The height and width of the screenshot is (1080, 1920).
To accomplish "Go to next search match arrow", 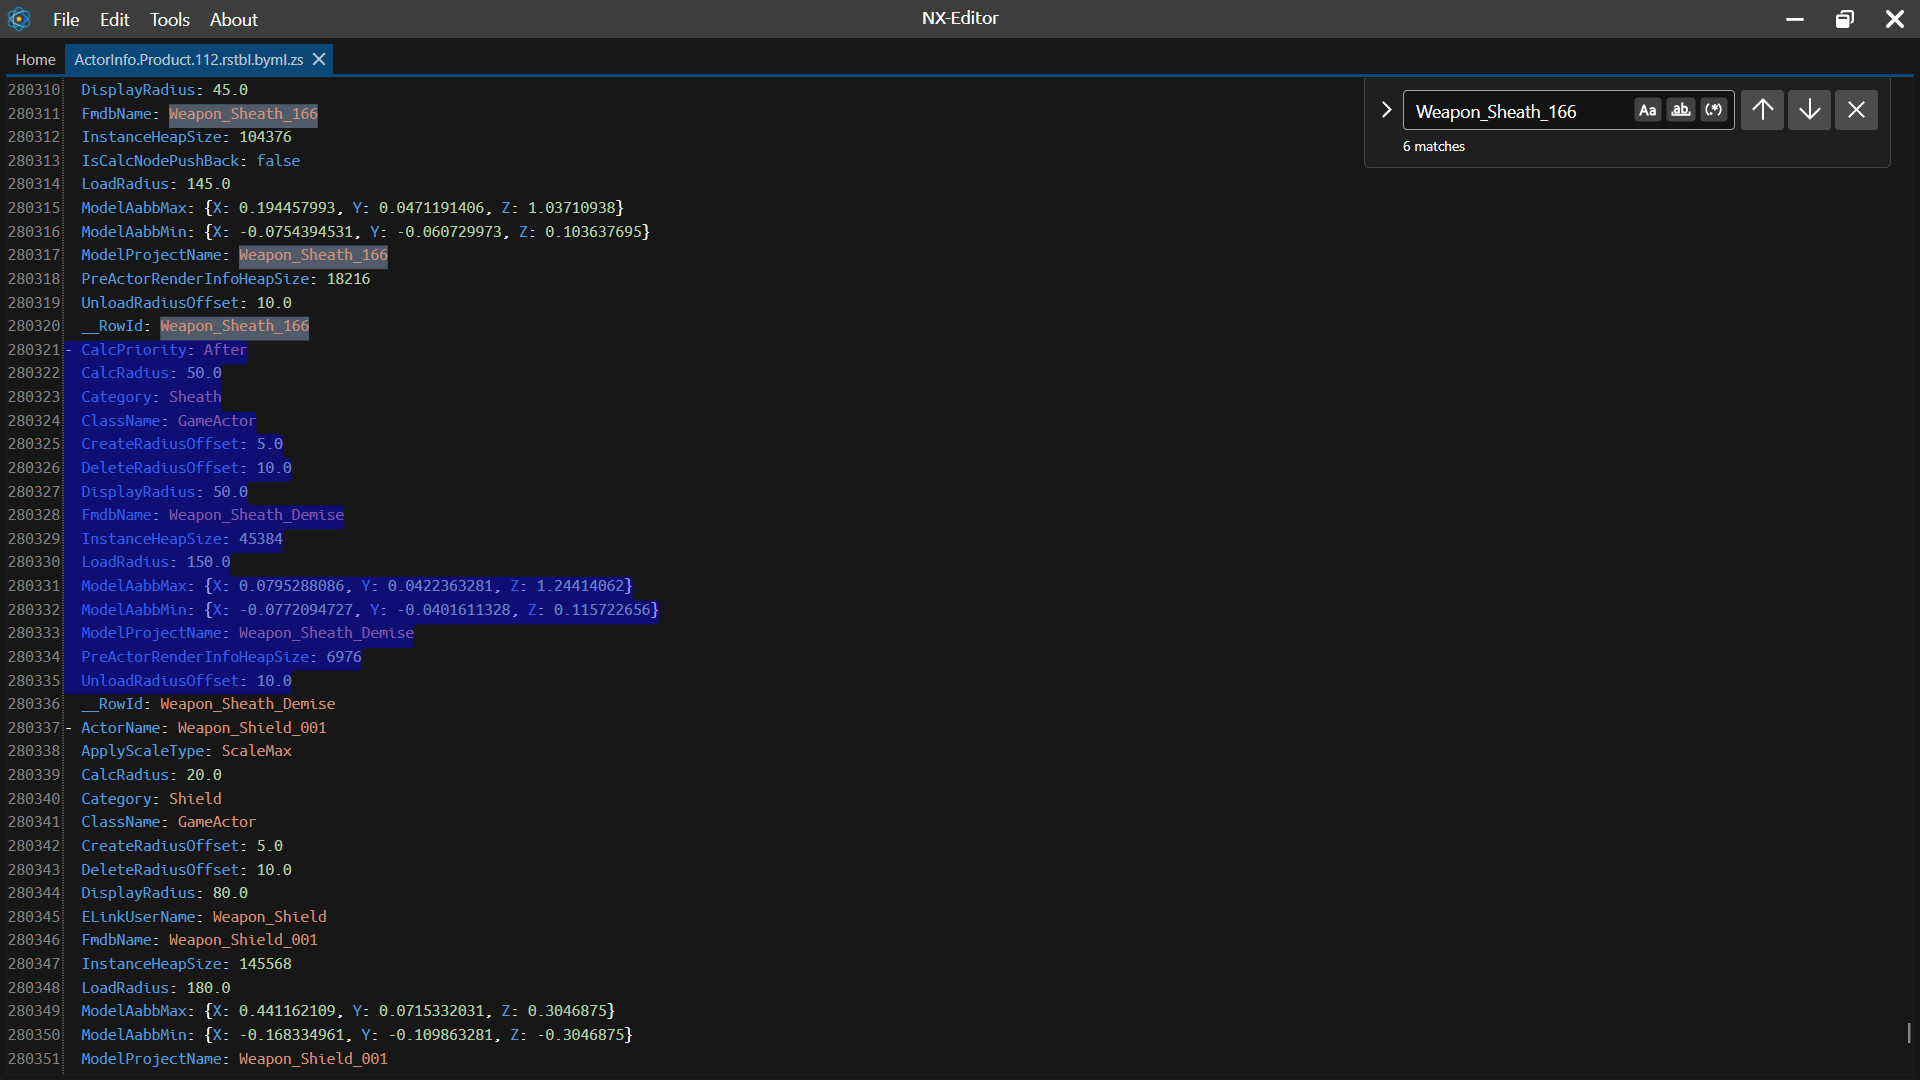I will pyautogui.click(x=1809, y=110).
